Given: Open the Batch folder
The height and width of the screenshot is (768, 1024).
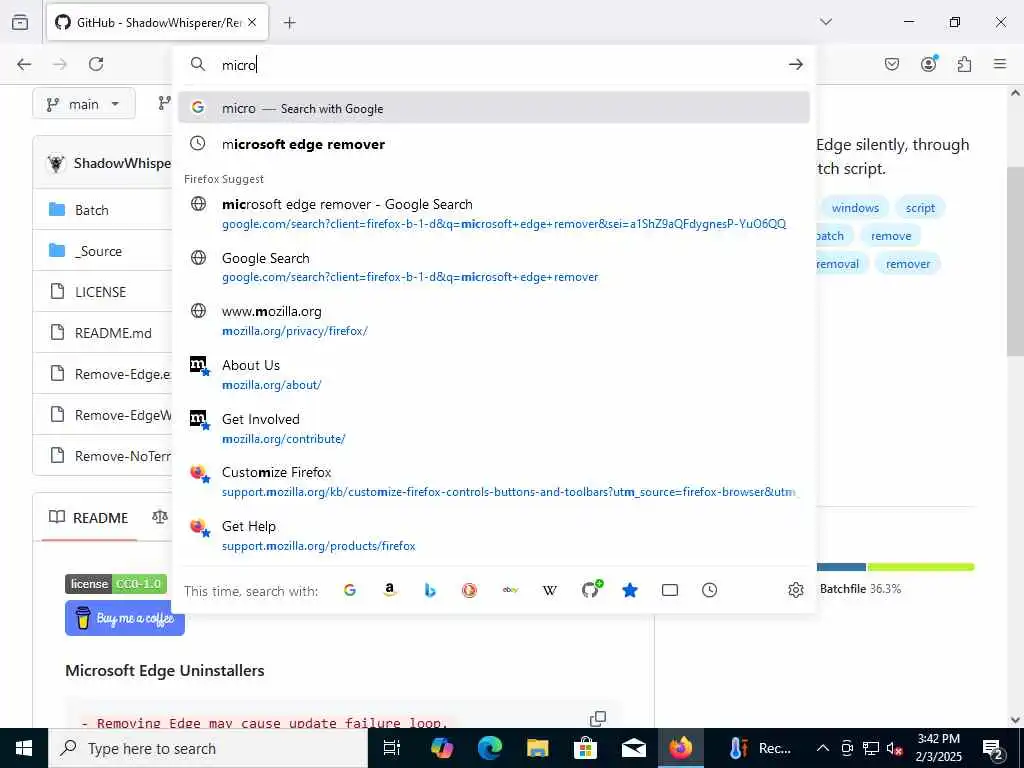Looking at the screenshot, I should click(91, 210).
